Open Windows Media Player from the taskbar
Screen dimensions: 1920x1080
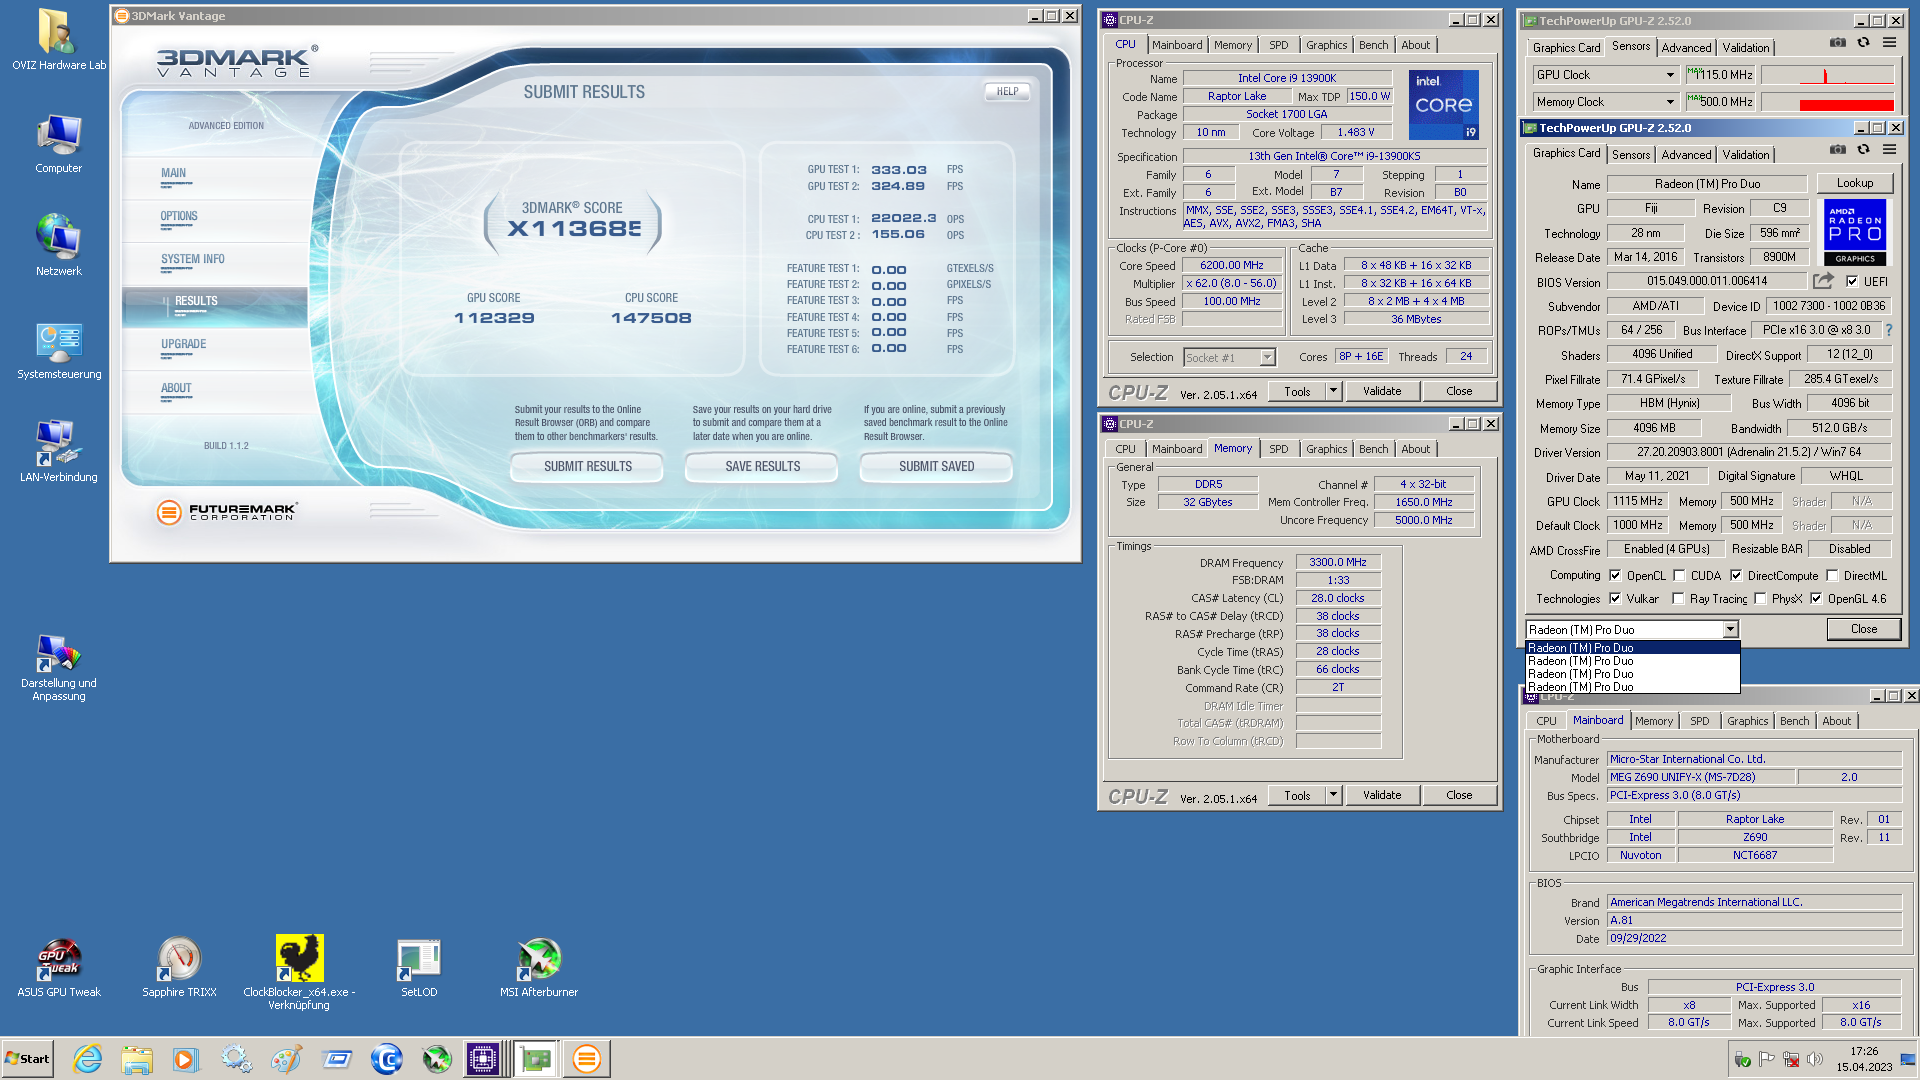[x=186, y=1059]
